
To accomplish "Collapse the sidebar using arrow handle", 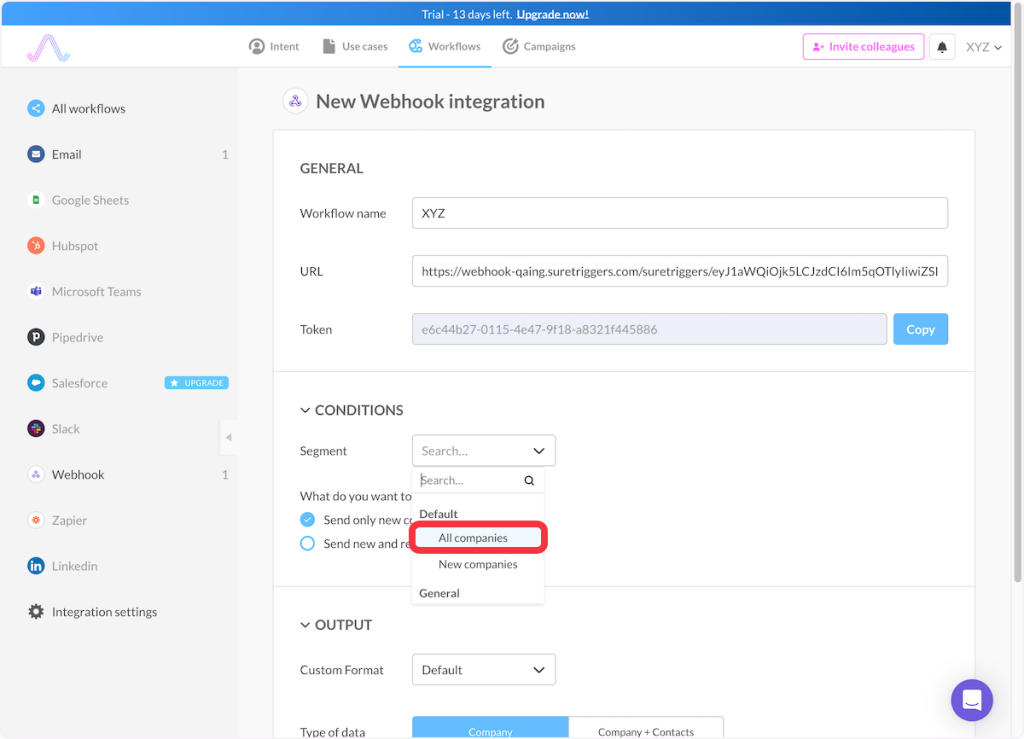I will pos(228,437).
